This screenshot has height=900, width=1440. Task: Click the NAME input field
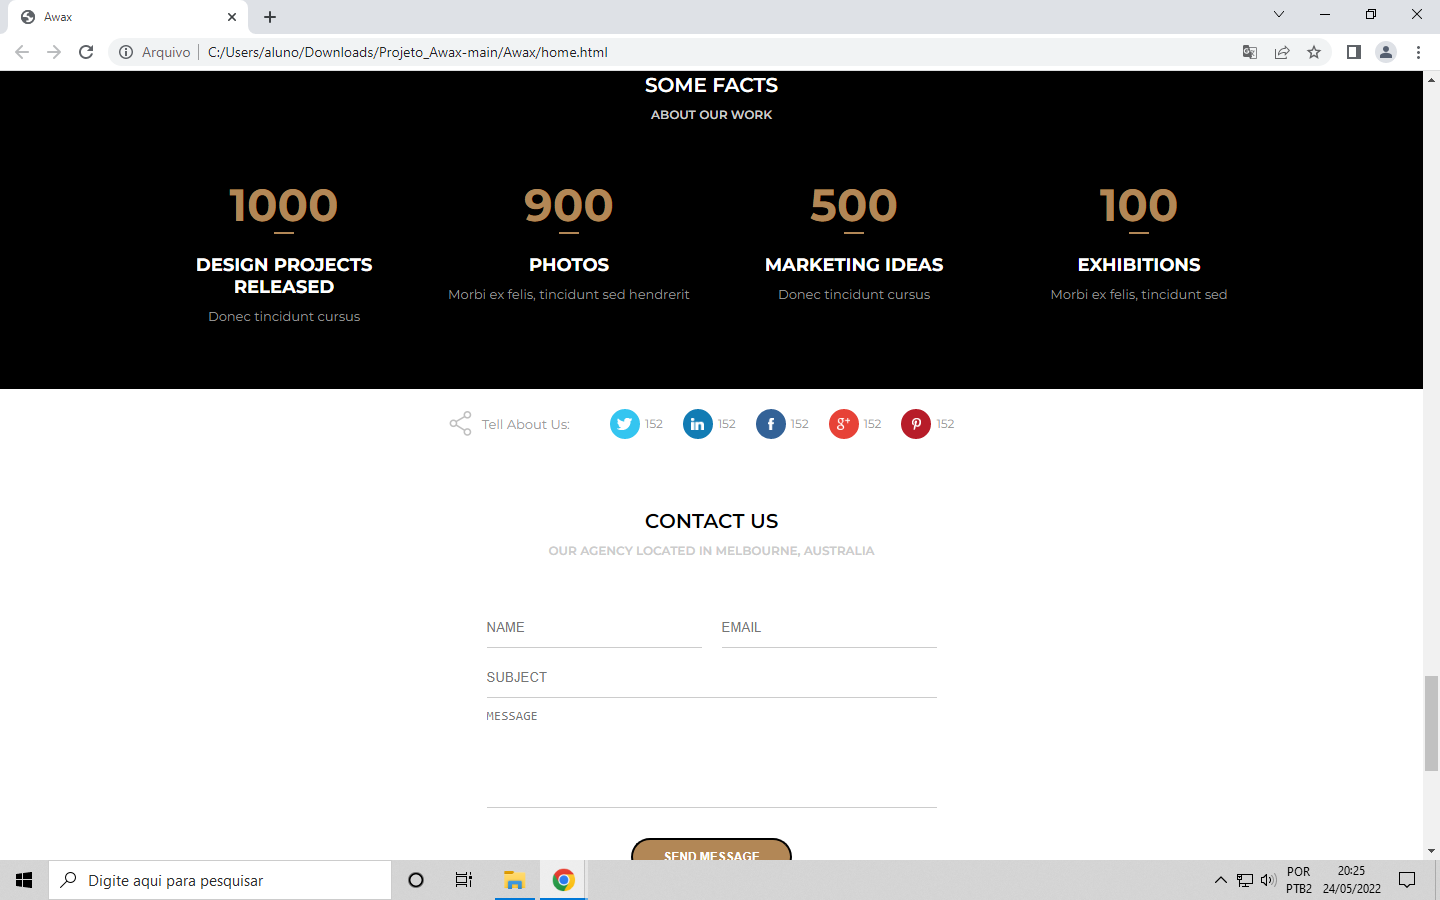pyautogui.click(x=594, y=628)
